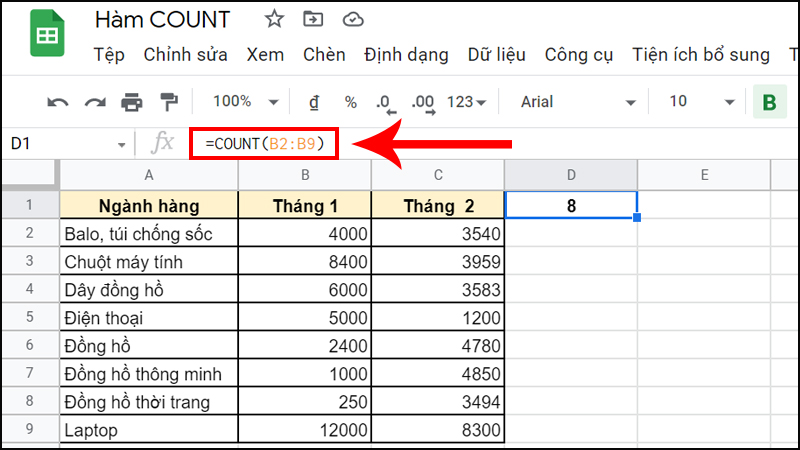Click the move to folder icon
This screenshot has height=450, width=800.
click(x=313, y=19)
